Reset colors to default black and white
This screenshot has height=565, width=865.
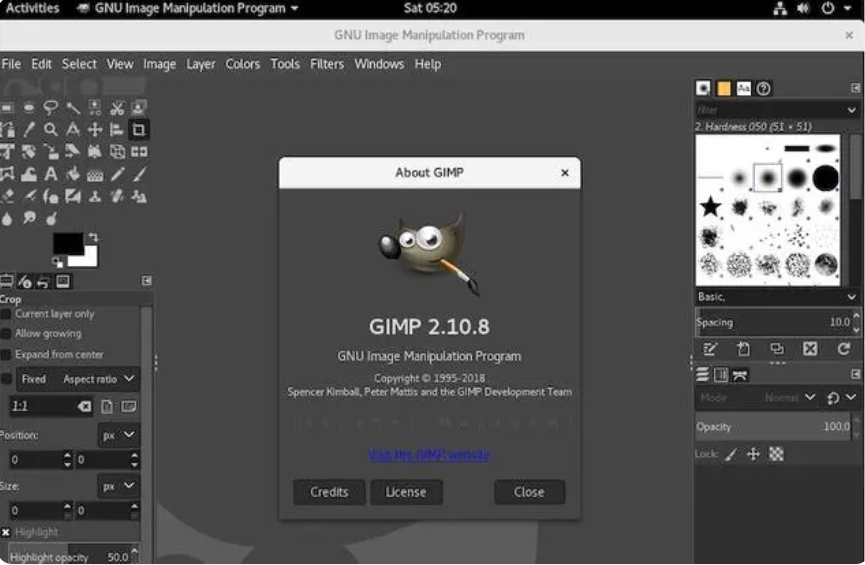57,262
